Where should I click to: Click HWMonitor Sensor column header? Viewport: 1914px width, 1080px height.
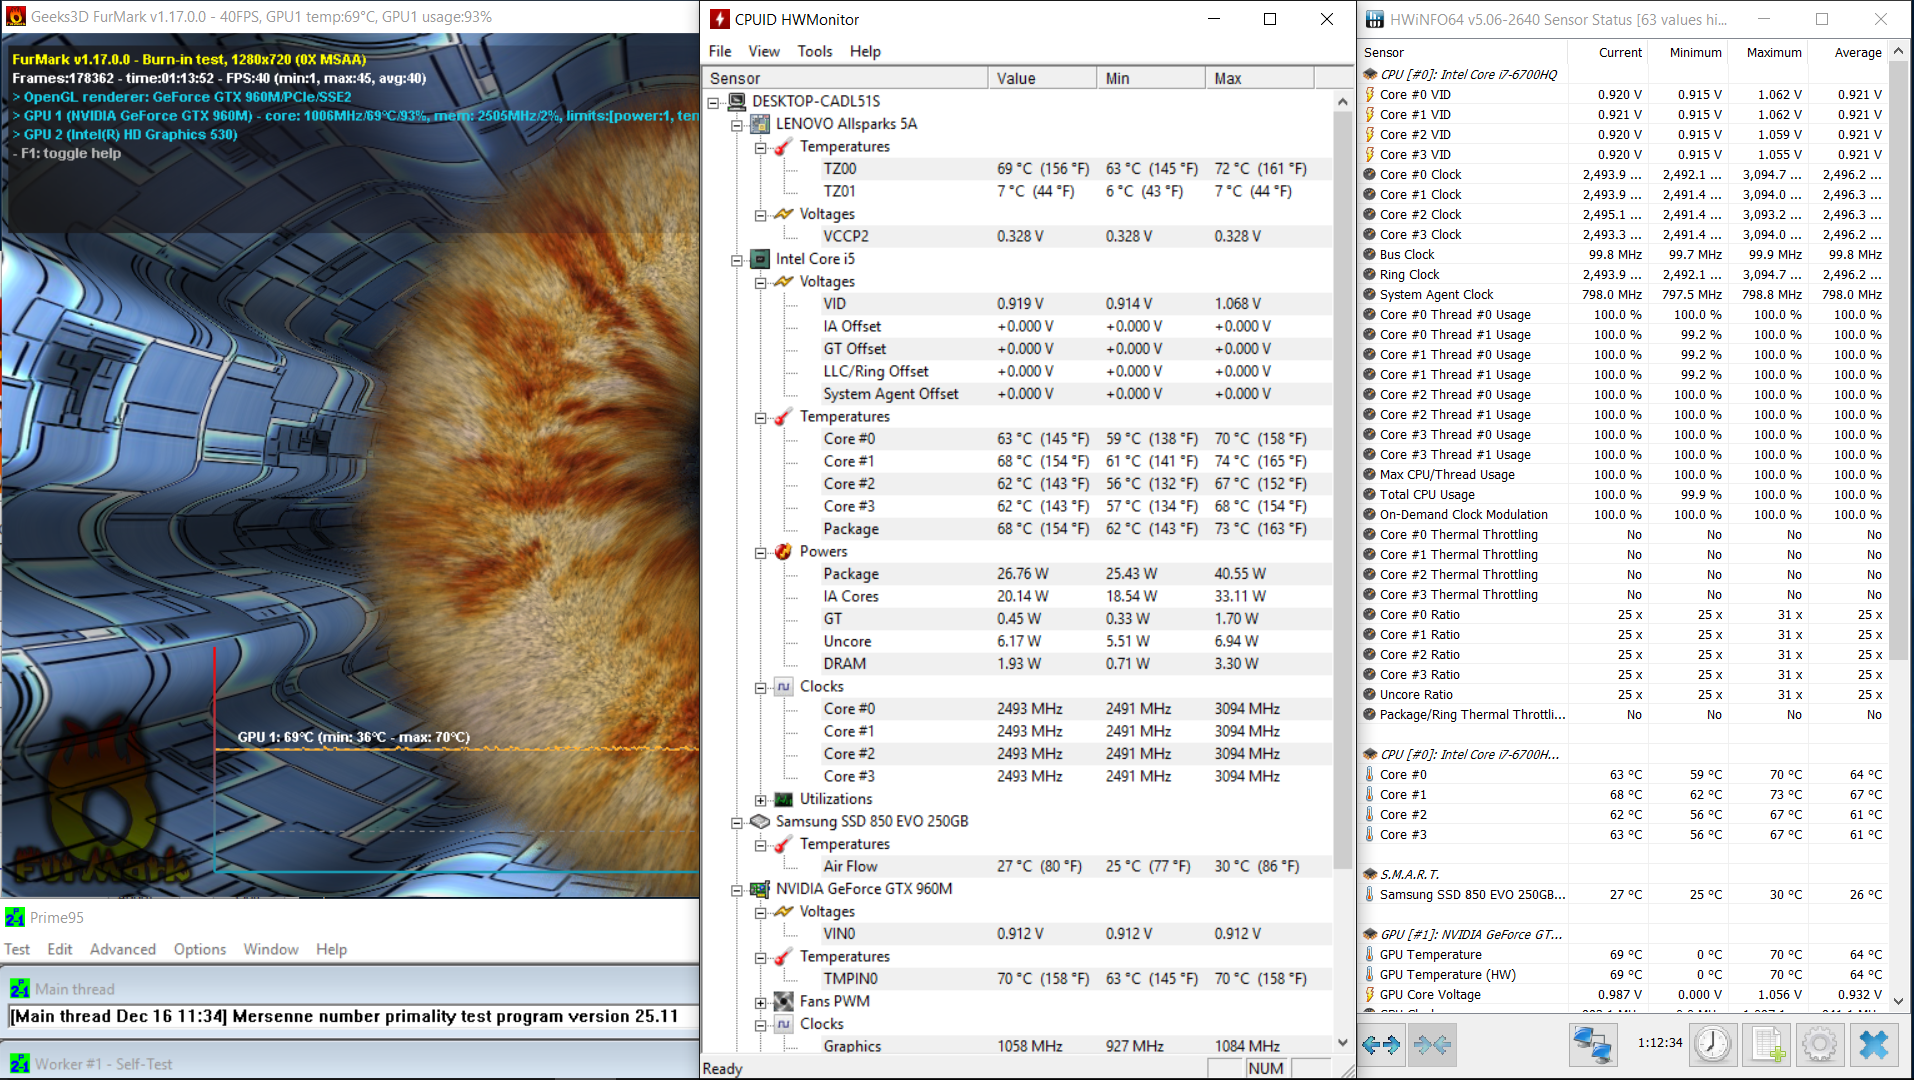(845, 78)
